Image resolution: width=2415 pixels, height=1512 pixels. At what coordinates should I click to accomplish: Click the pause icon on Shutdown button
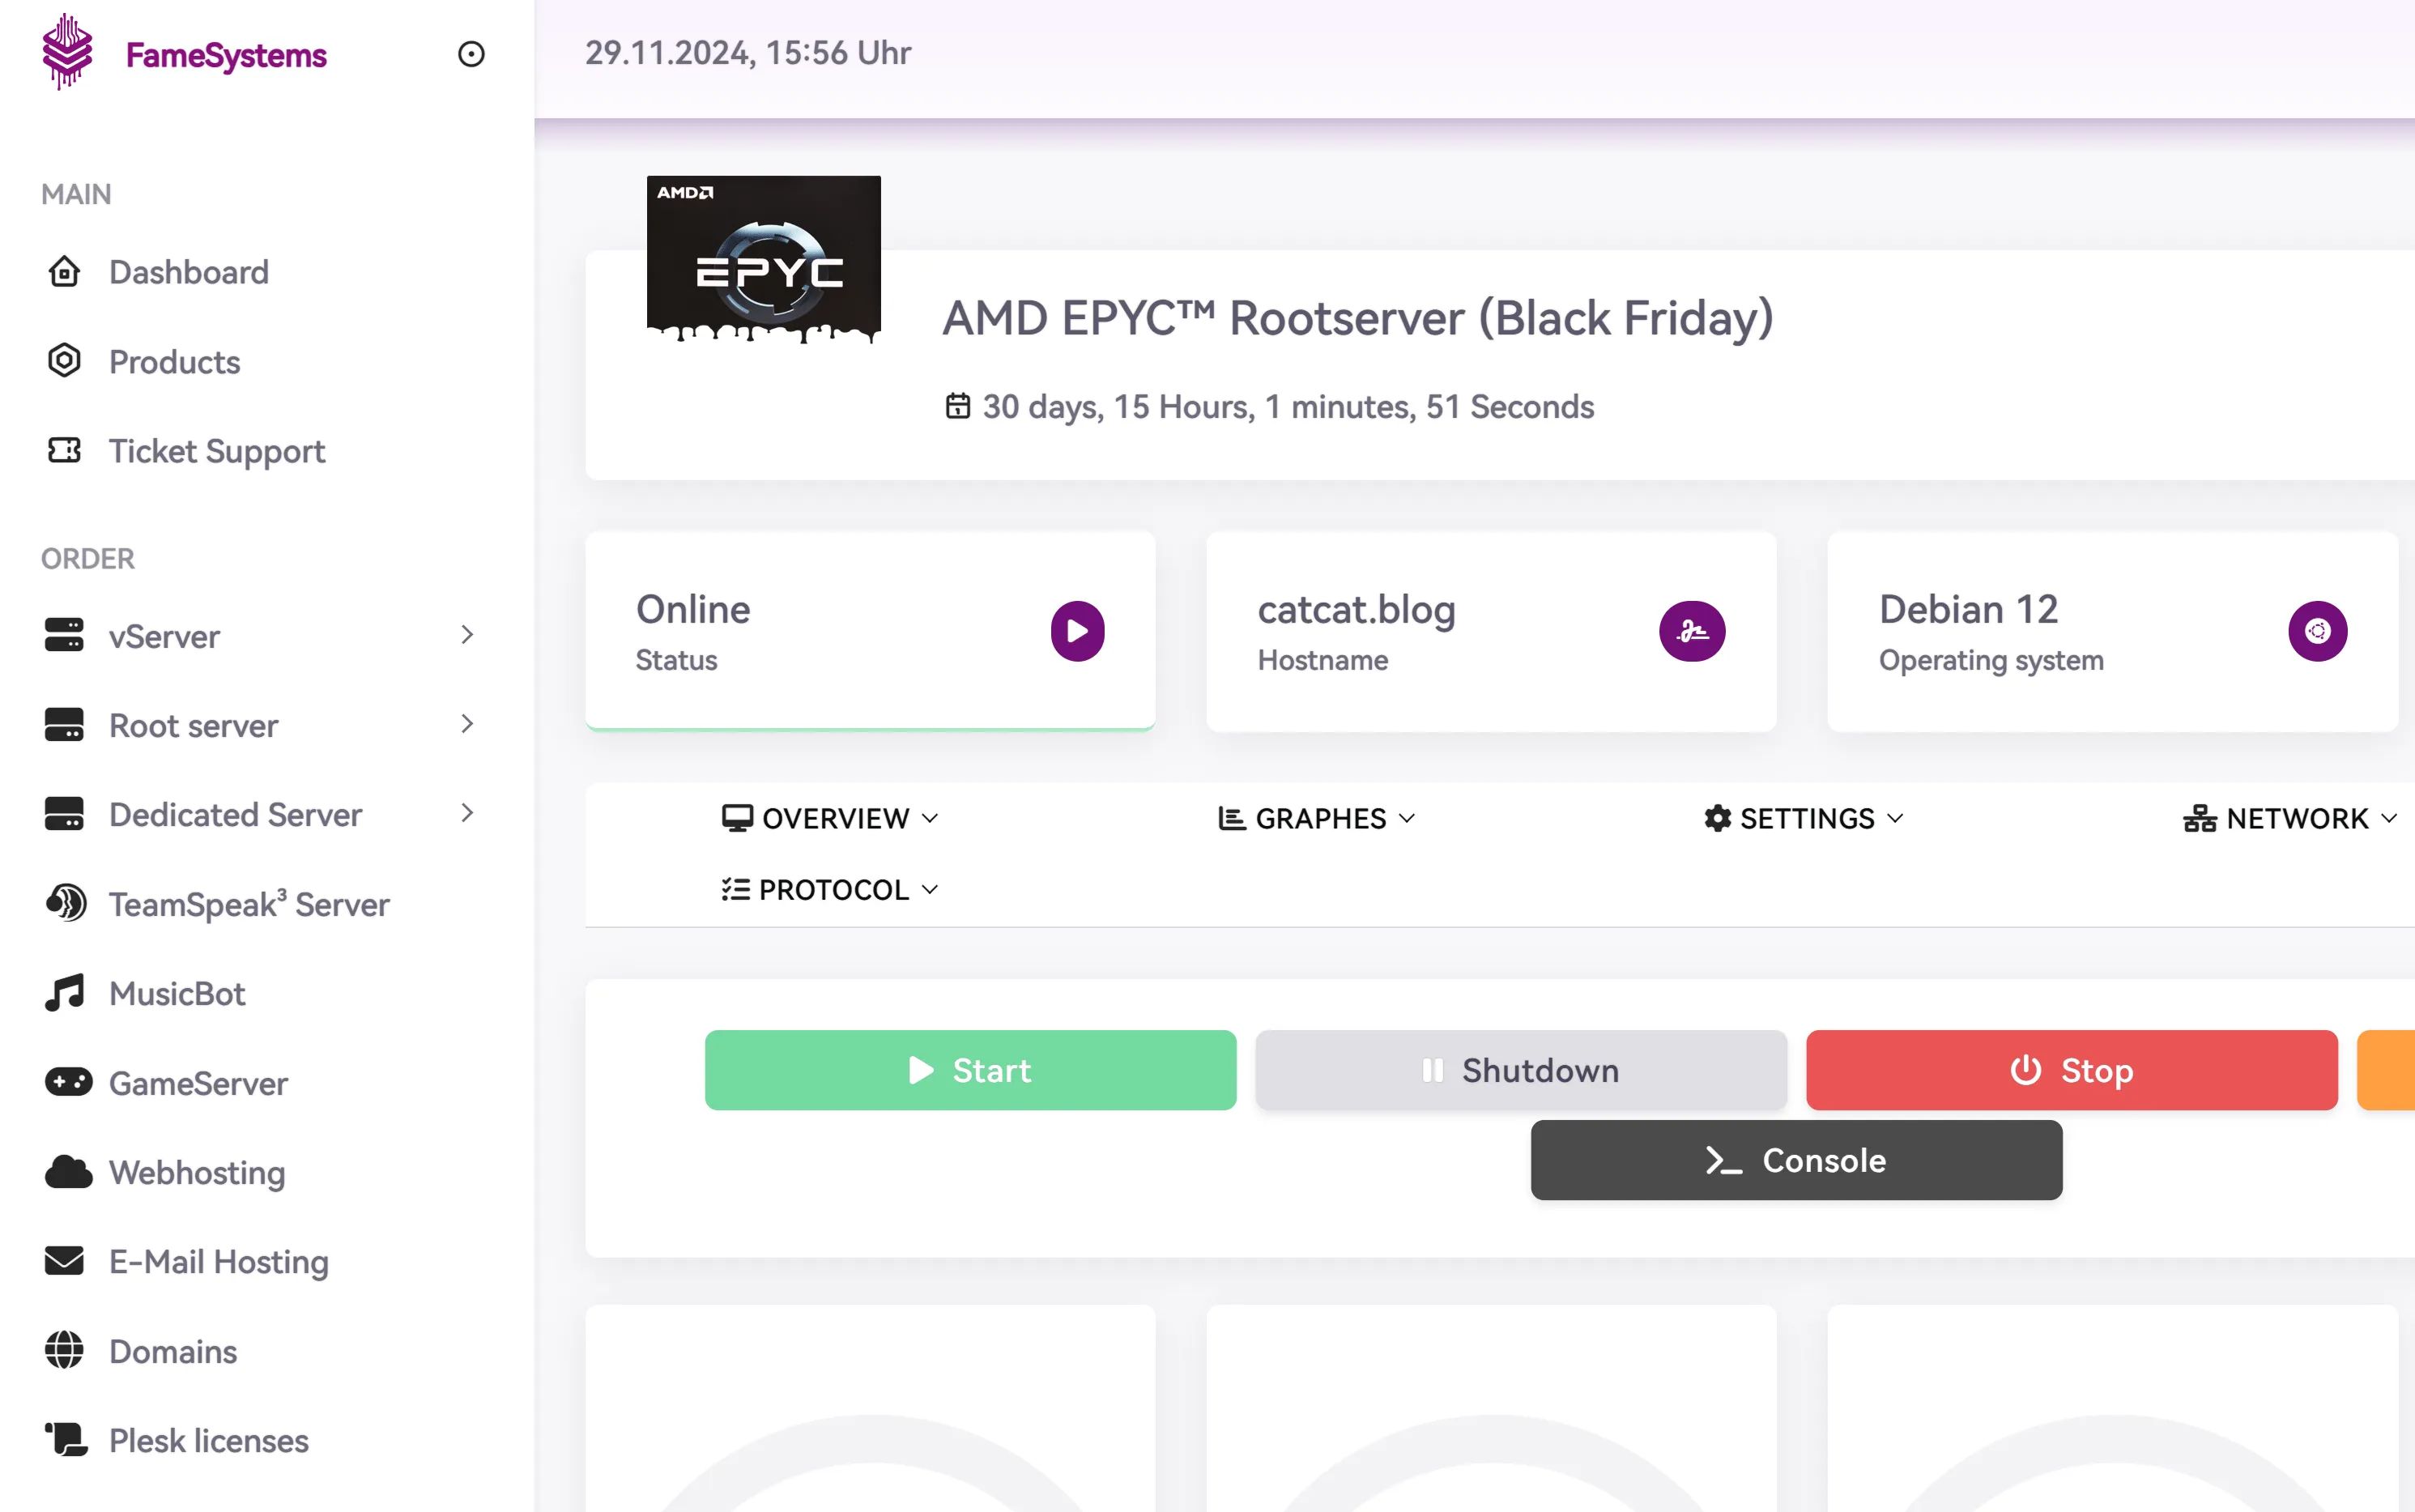tap(1432, 1069)
